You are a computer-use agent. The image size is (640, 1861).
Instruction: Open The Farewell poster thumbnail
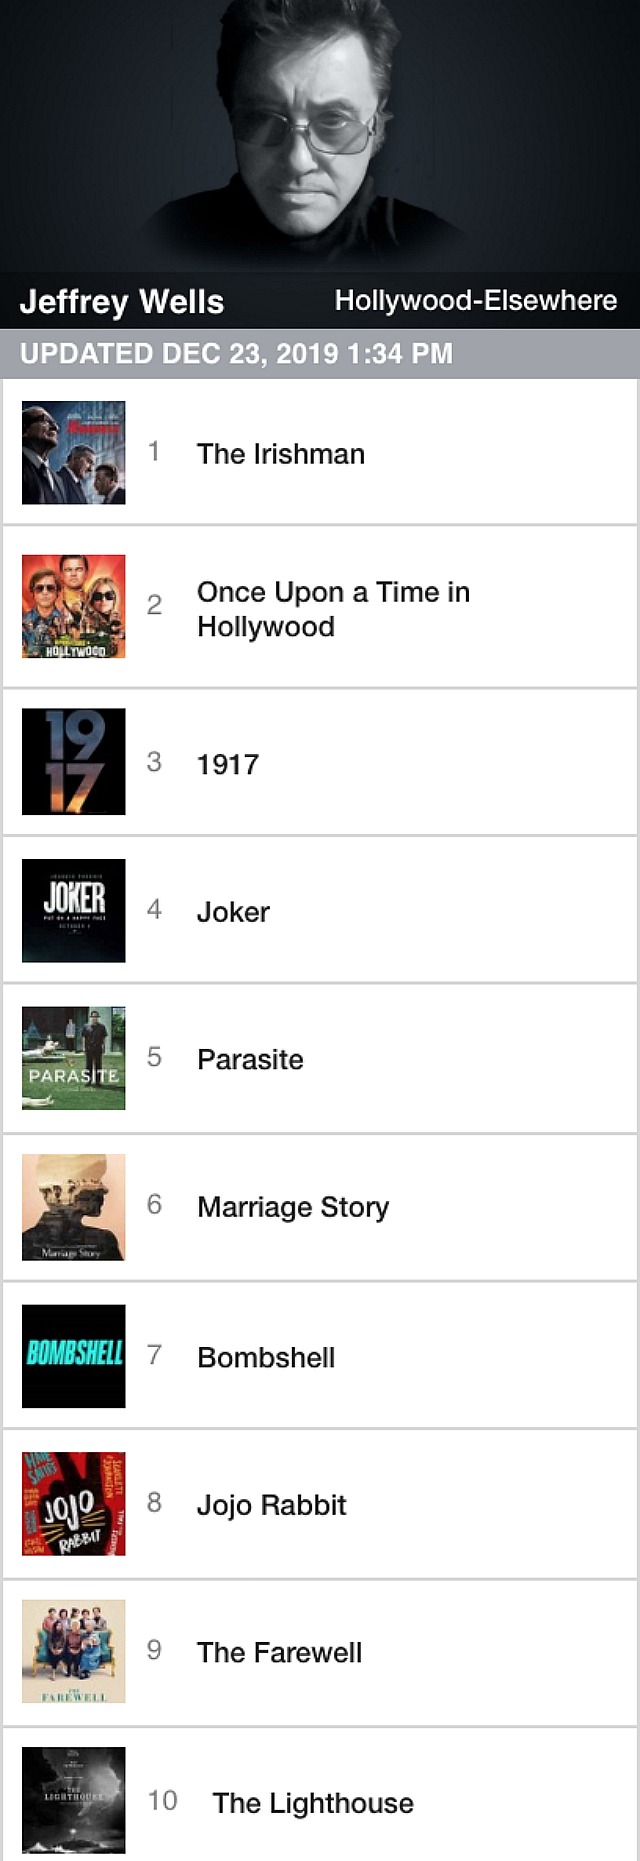[74, 1651]
